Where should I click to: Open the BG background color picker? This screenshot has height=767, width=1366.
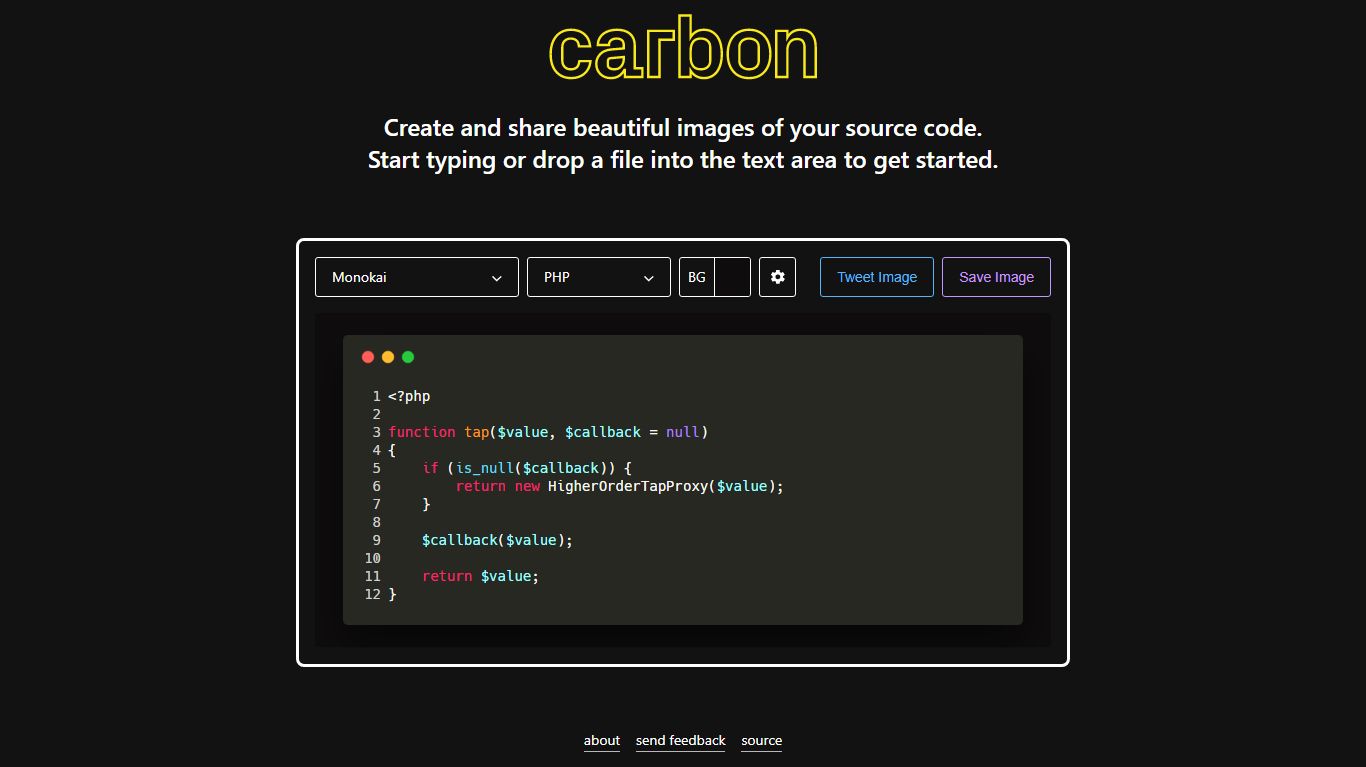tap(715, 277)
